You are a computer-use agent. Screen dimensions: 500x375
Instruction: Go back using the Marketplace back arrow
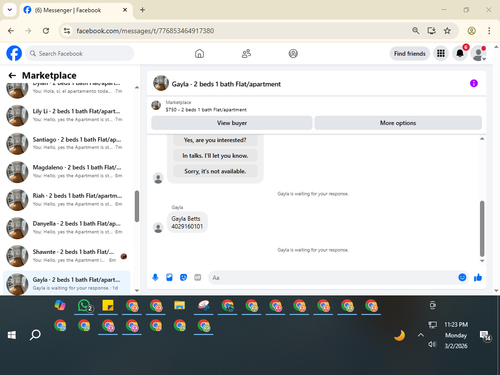click(x=12, y=76)
